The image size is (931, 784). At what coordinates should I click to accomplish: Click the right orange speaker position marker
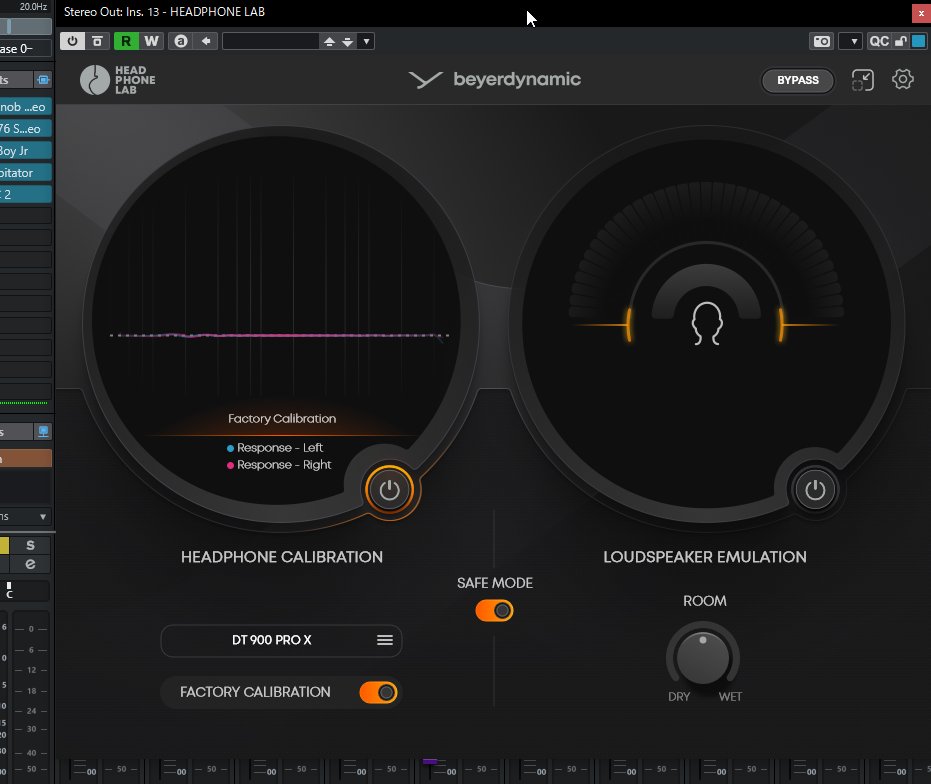point(781,325)
